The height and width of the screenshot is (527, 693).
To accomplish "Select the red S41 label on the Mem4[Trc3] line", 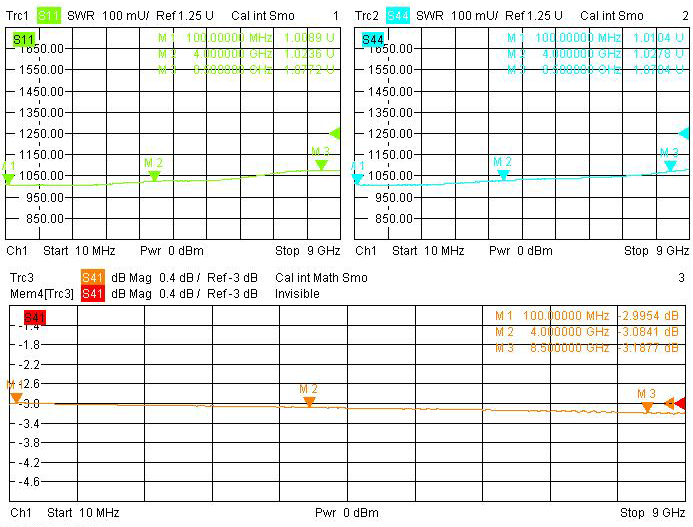I will pos(93,293).
